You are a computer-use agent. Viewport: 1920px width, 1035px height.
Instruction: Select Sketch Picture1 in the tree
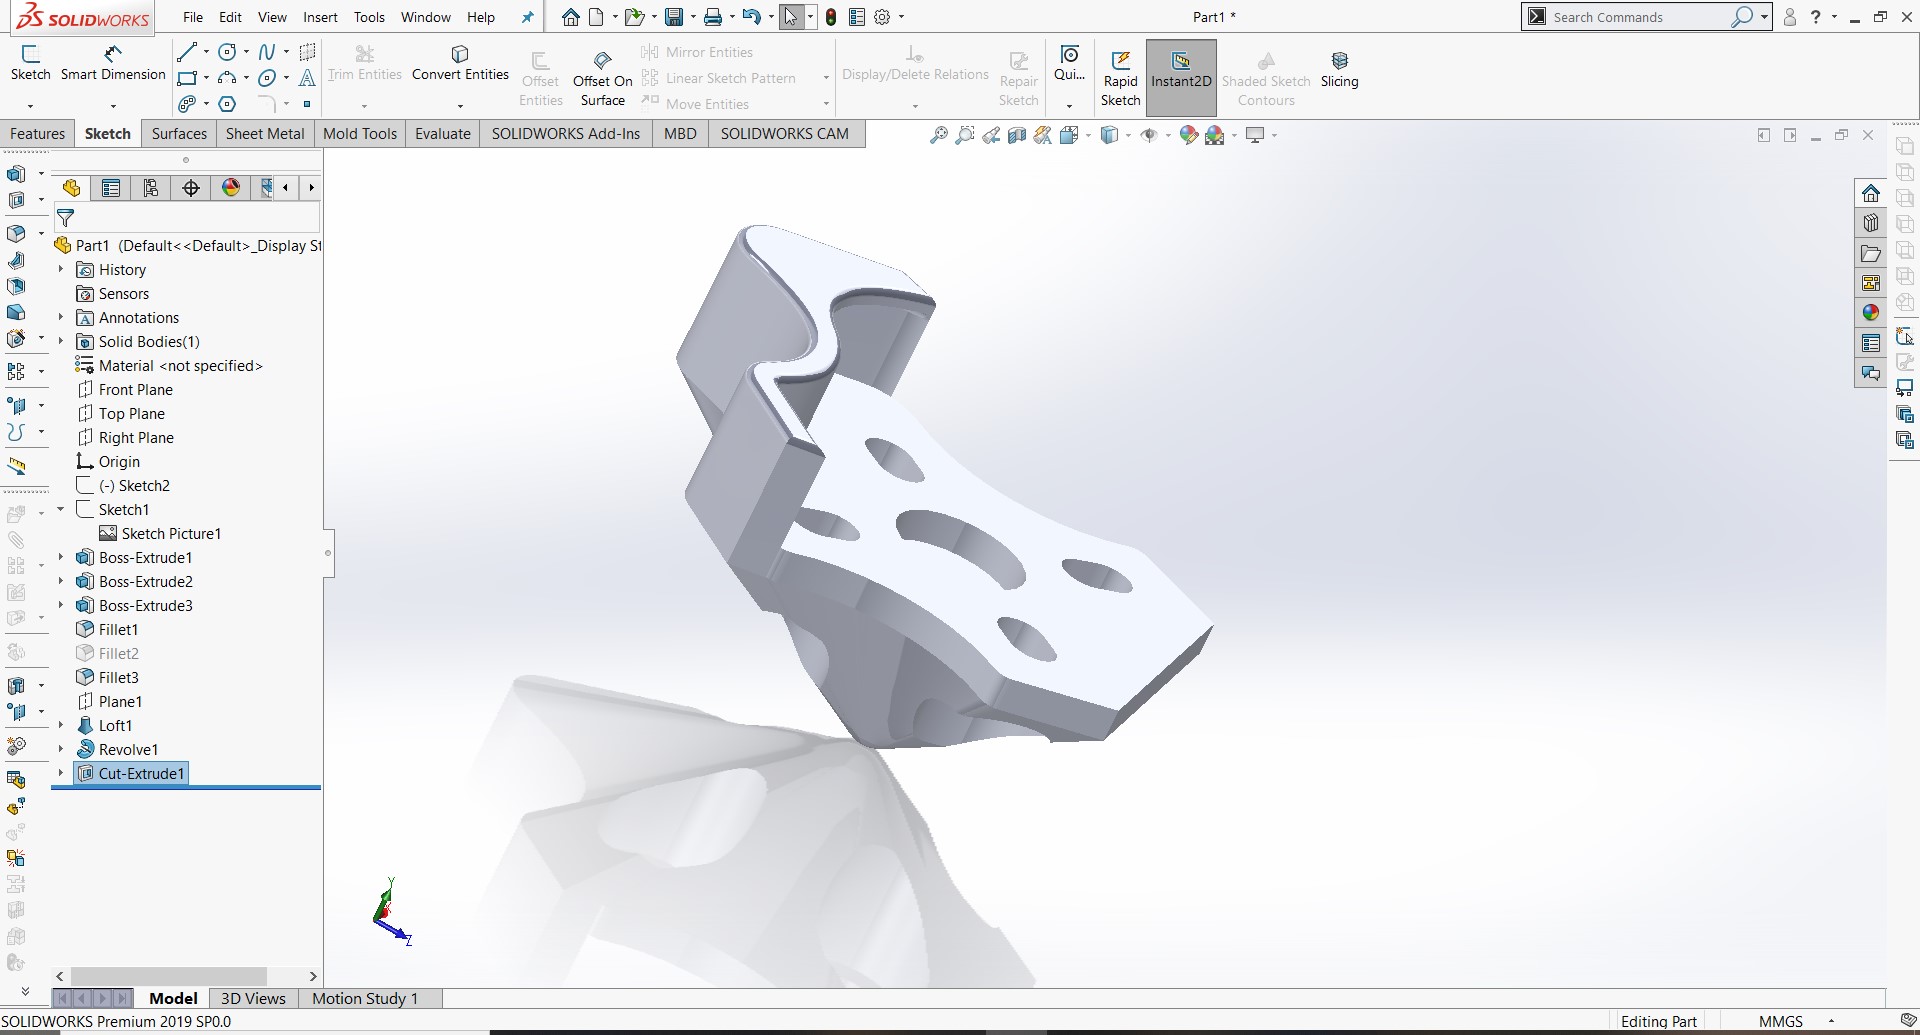point(171,533)
